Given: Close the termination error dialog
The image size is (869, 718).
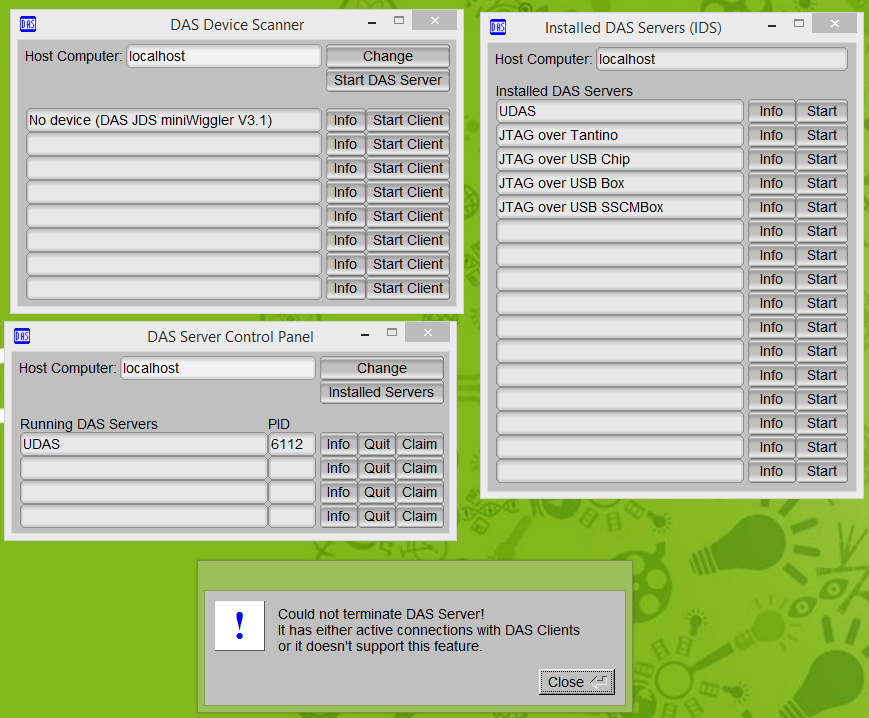Looking at the screenshot, I should pos(576,681).
